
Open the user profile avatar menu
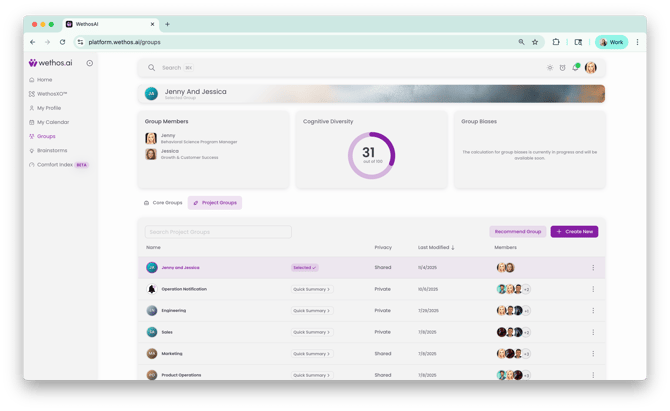pos(591,68)
